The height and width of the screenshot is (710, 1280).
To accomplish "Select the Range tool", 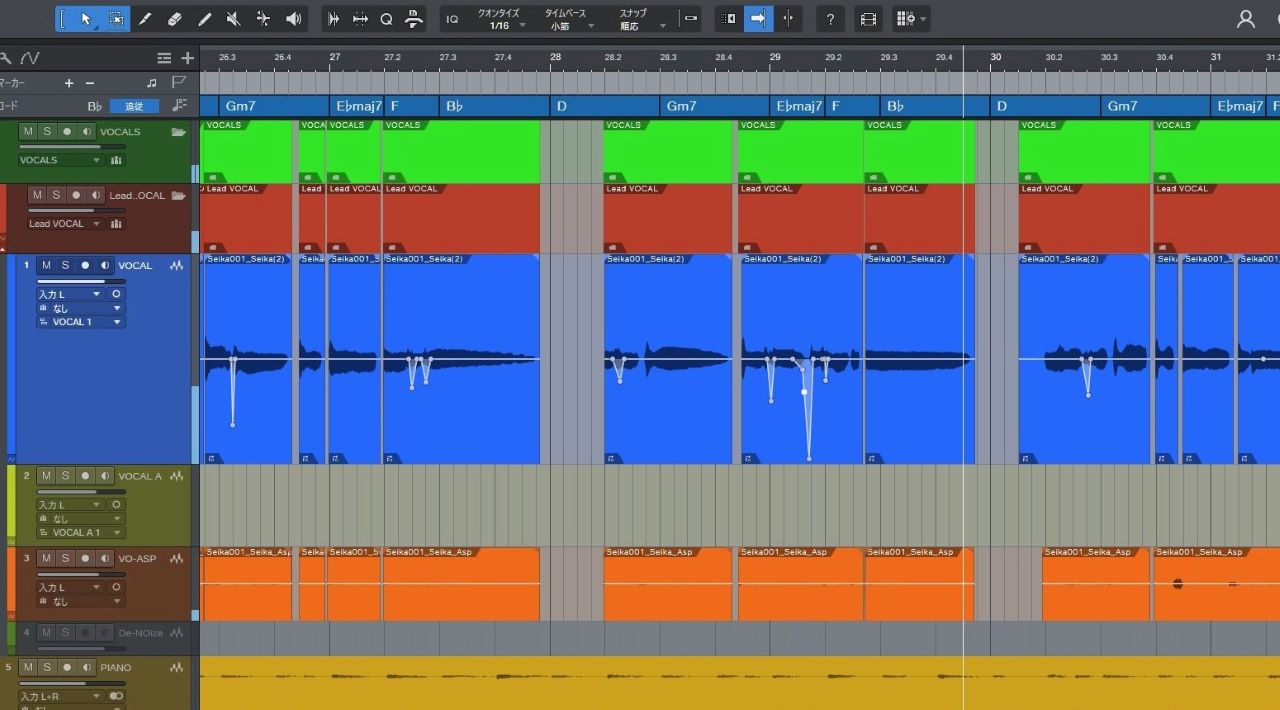I will (x=117, y=19).
